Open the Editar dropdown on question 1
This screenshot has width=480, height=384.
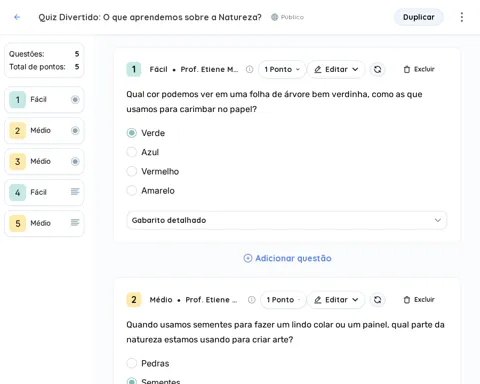[x=336, y=69]
